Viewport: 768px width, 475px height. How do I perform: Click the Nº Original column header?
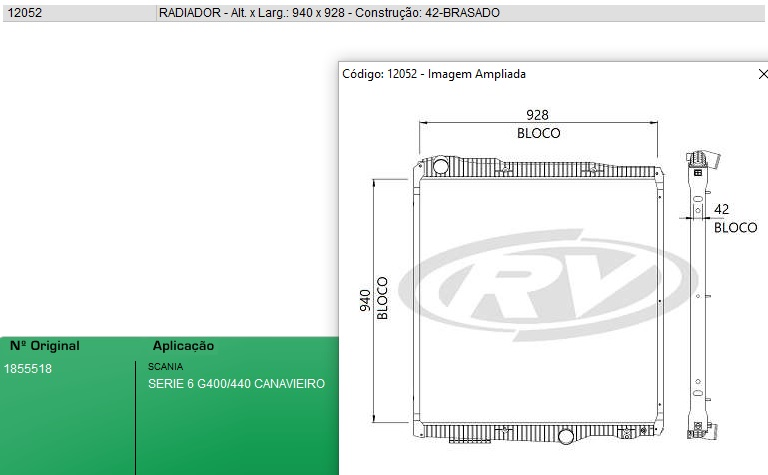44,346
